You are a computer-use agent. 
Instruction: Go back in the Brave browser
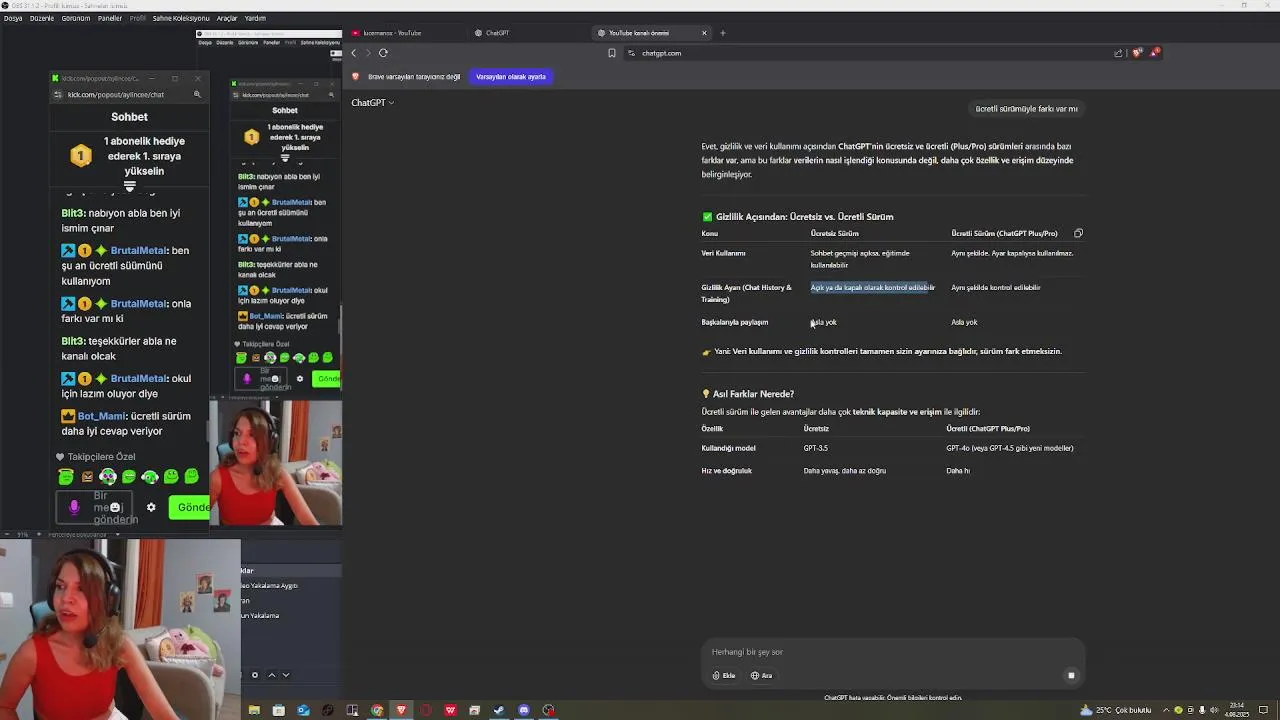pos(353,53)
